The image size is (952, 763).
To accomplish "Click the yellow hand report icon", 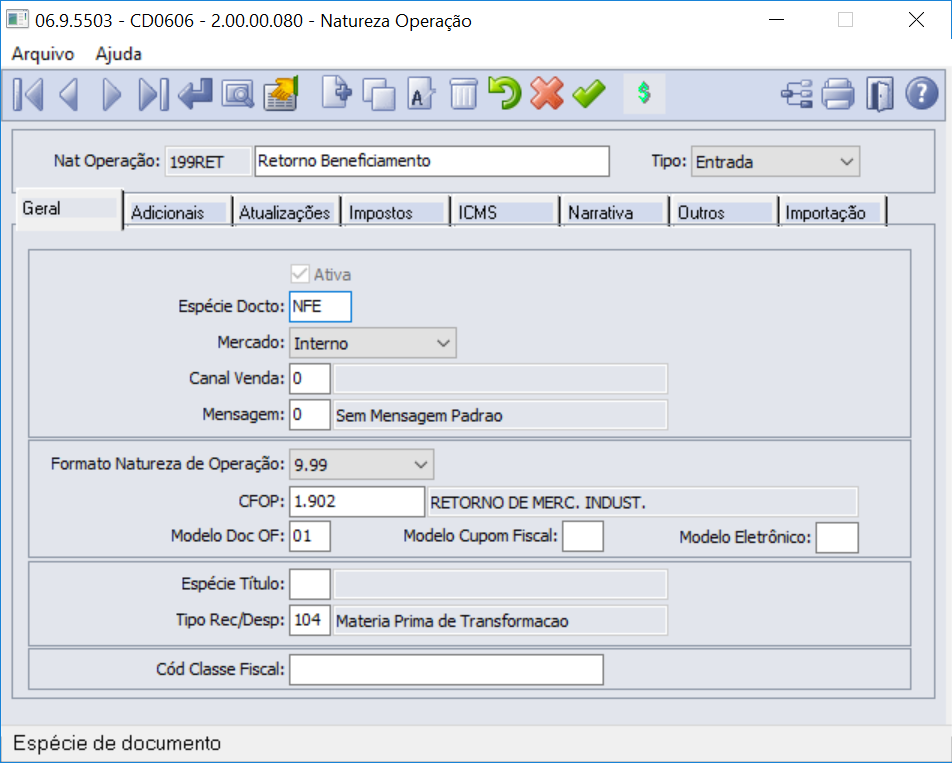I will point(280,93).
